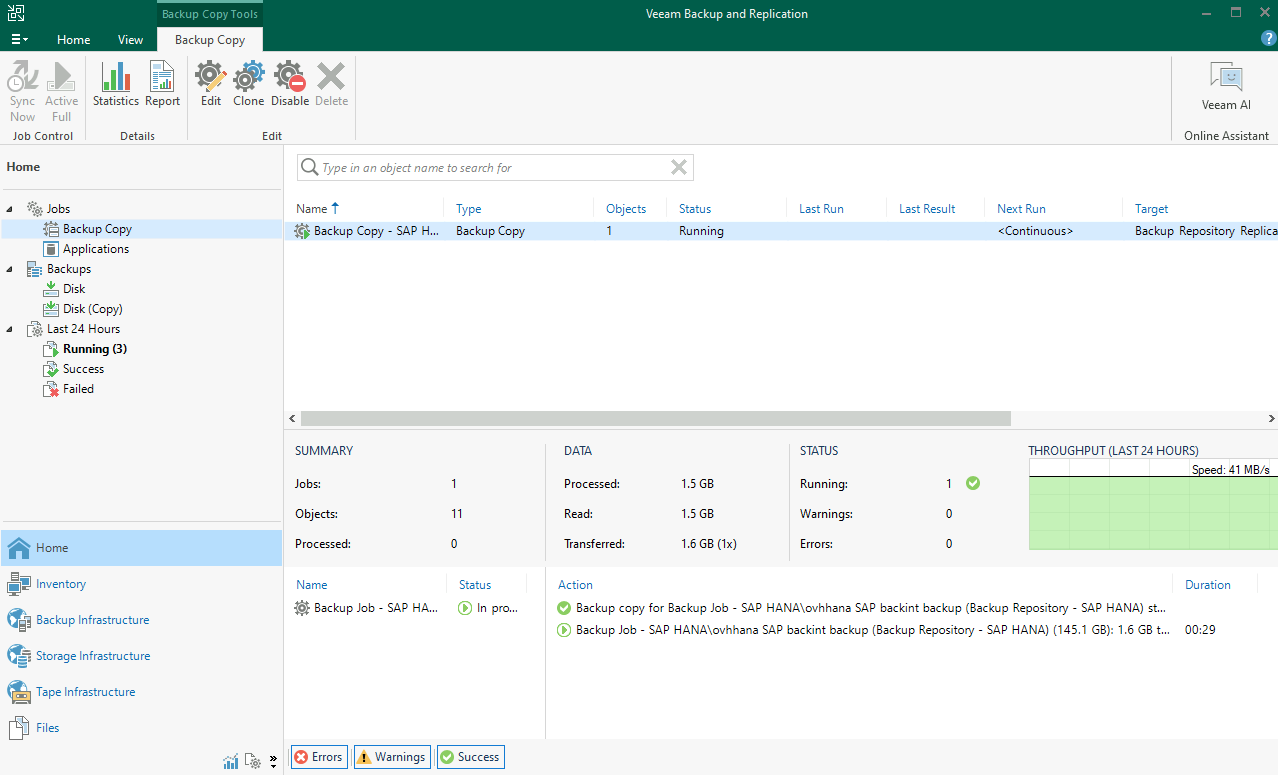This screenshot has width=1278, height=775.
Task: Open the Backup Infrastructure view
Action: point(92,620)
